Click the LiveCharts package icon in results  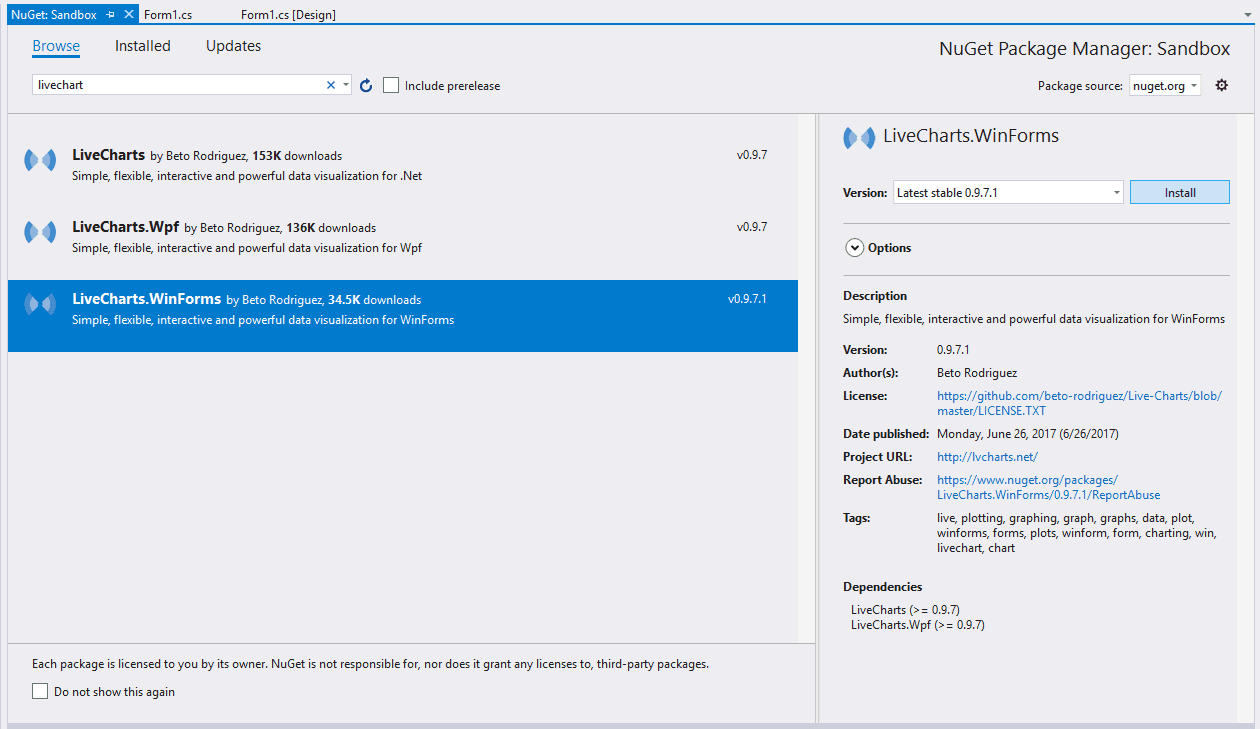pos(40,160)
